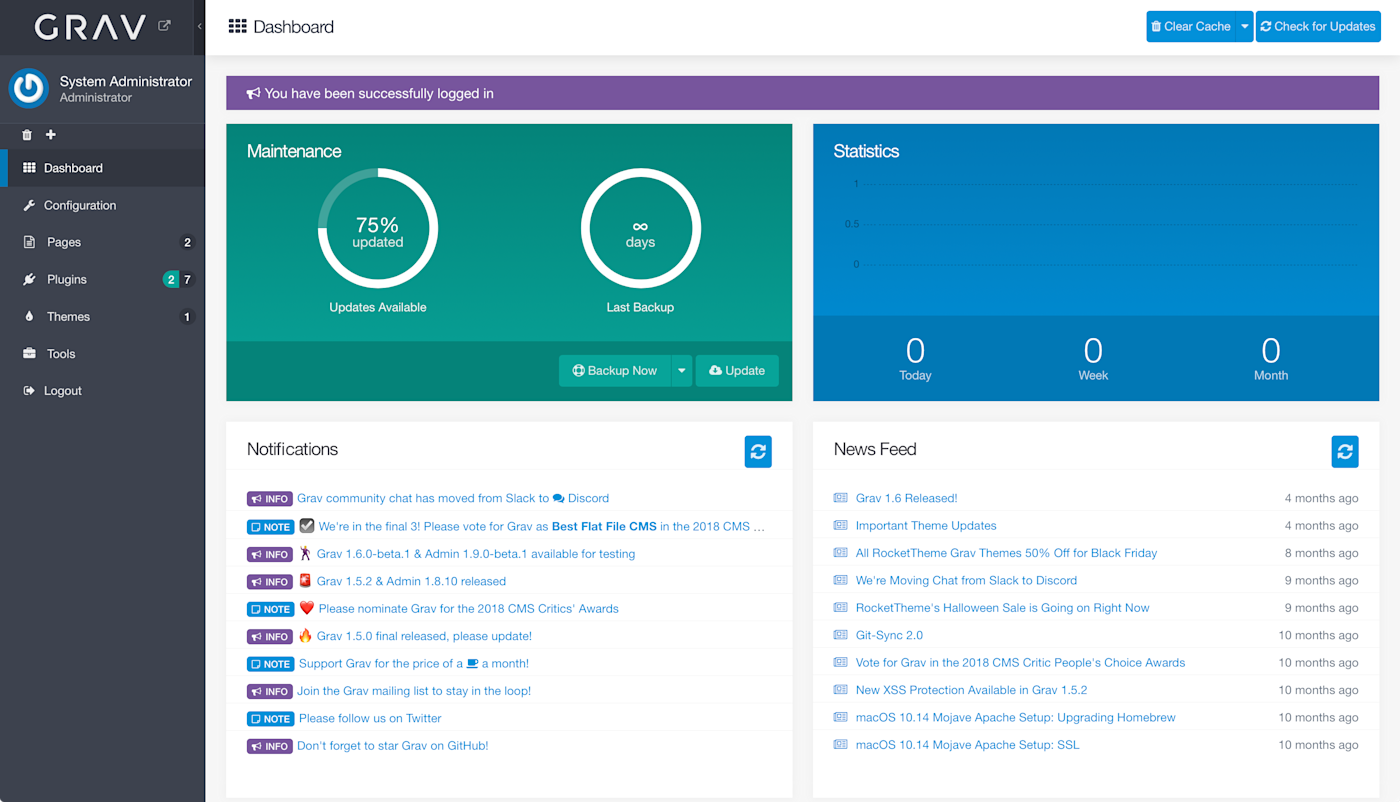The image size is (1400, 802).
Task: Open Important Theme Updates news item
Action: pyautogui.click(x=926, y=526)
